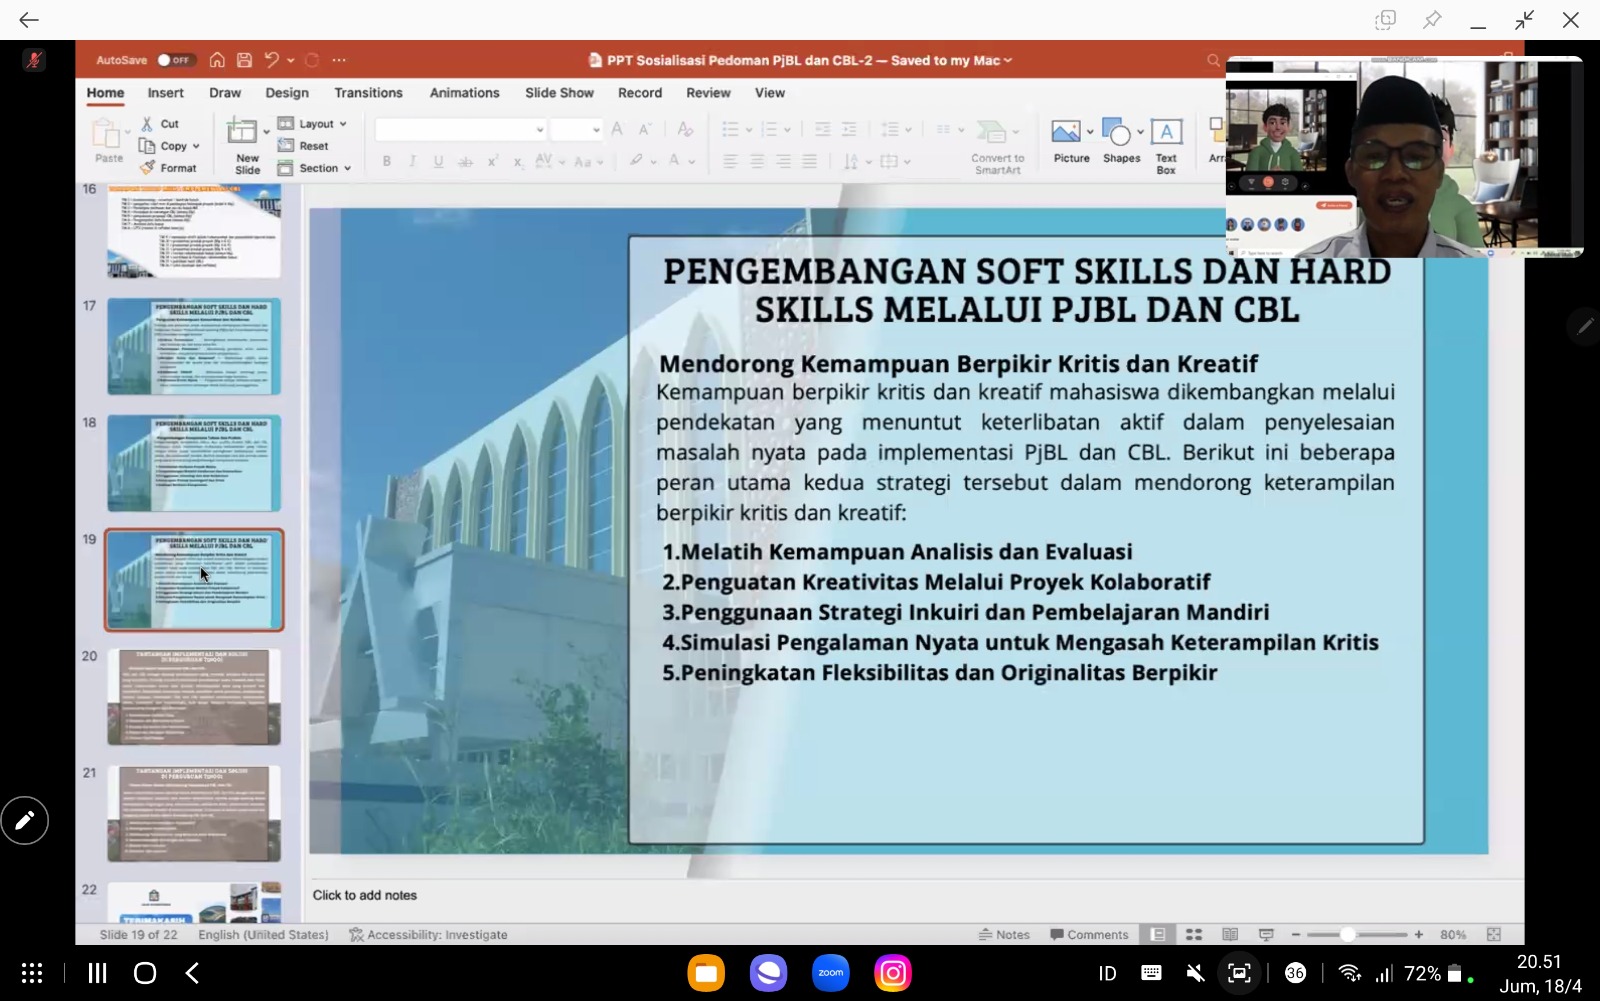Switch to the Draw tab

(x=225, y=93)
